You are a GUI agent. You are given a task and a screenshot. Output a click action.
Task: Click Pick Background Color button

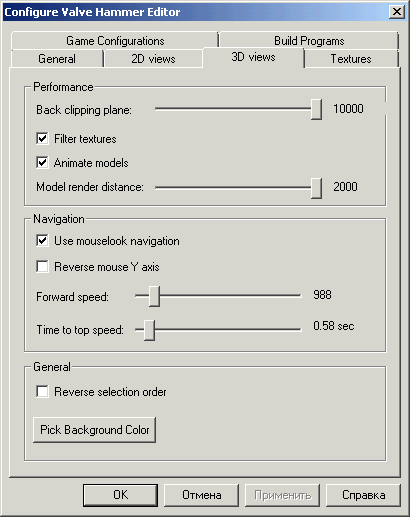click(95, 430)
